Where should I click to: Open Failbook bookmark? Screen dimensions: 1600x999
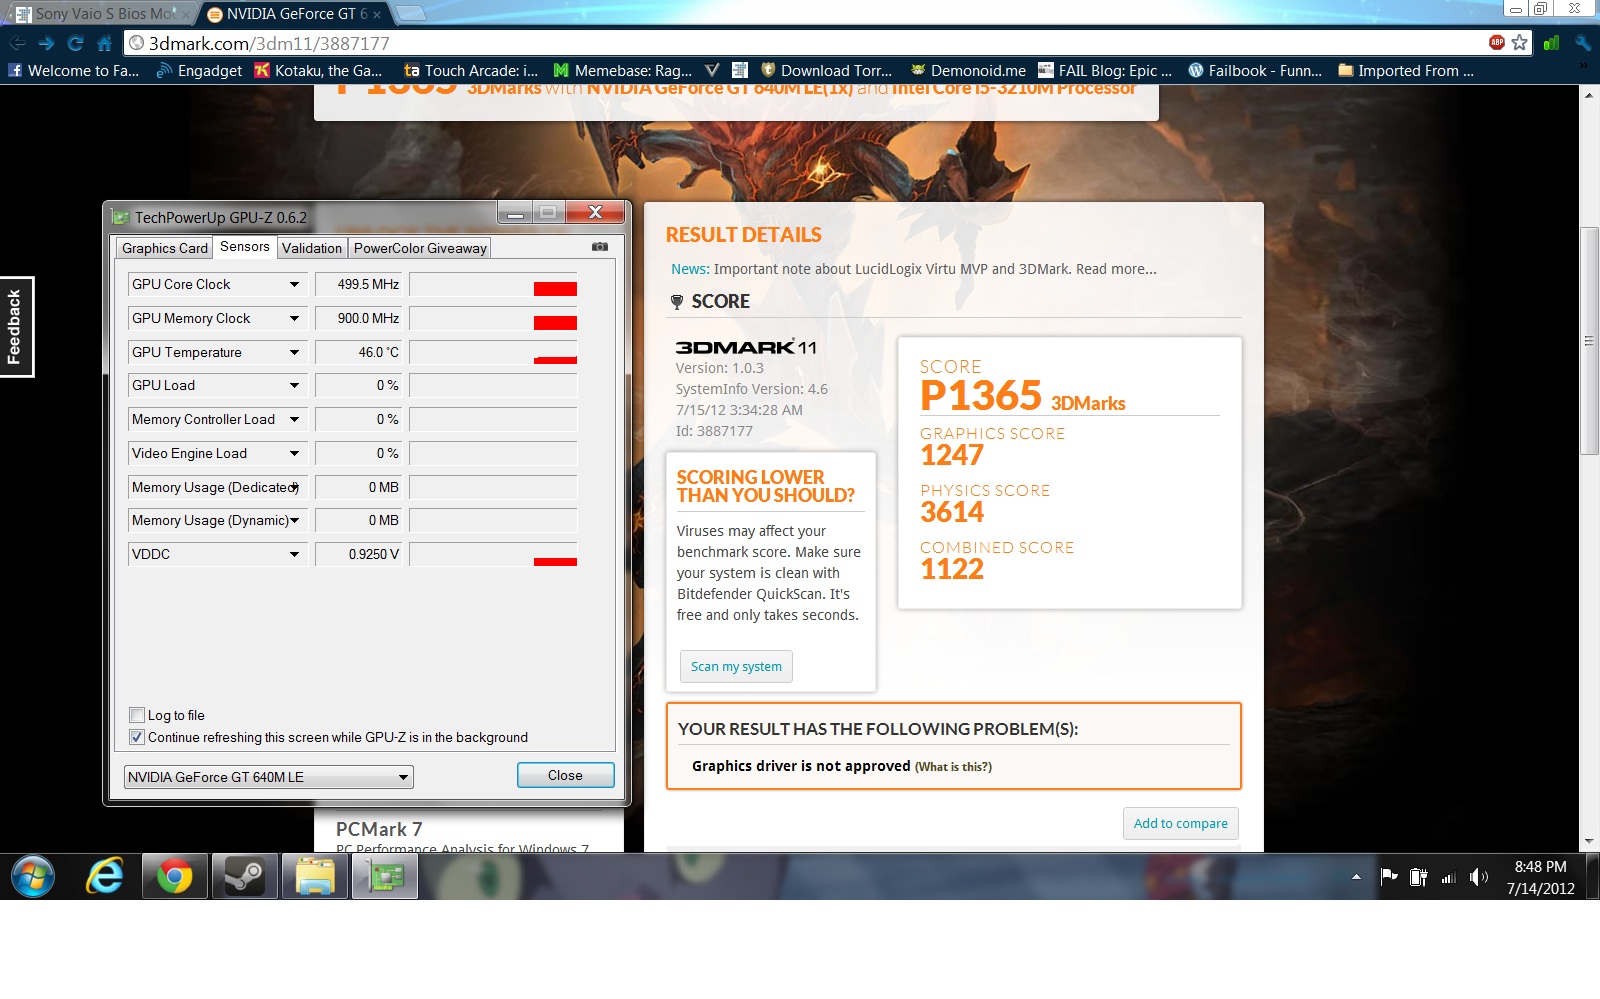pos(1255,70)
